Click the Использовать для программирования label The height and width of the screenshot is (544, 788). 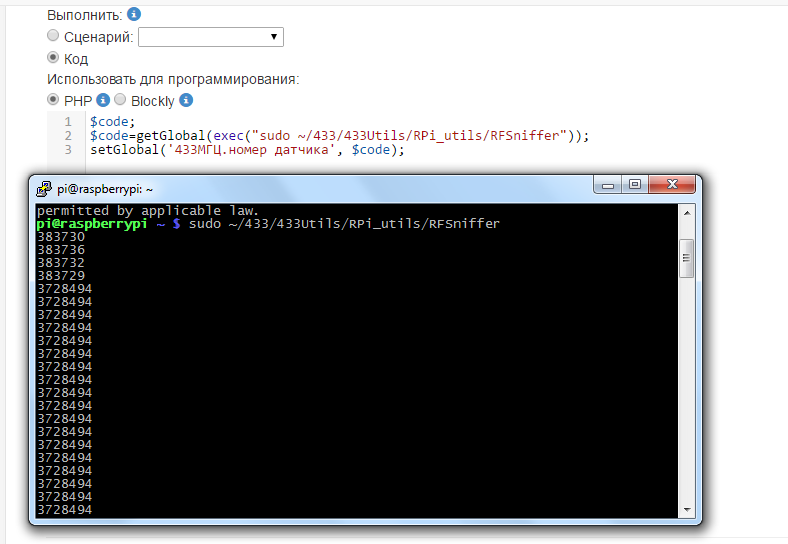tap(173, 79)
